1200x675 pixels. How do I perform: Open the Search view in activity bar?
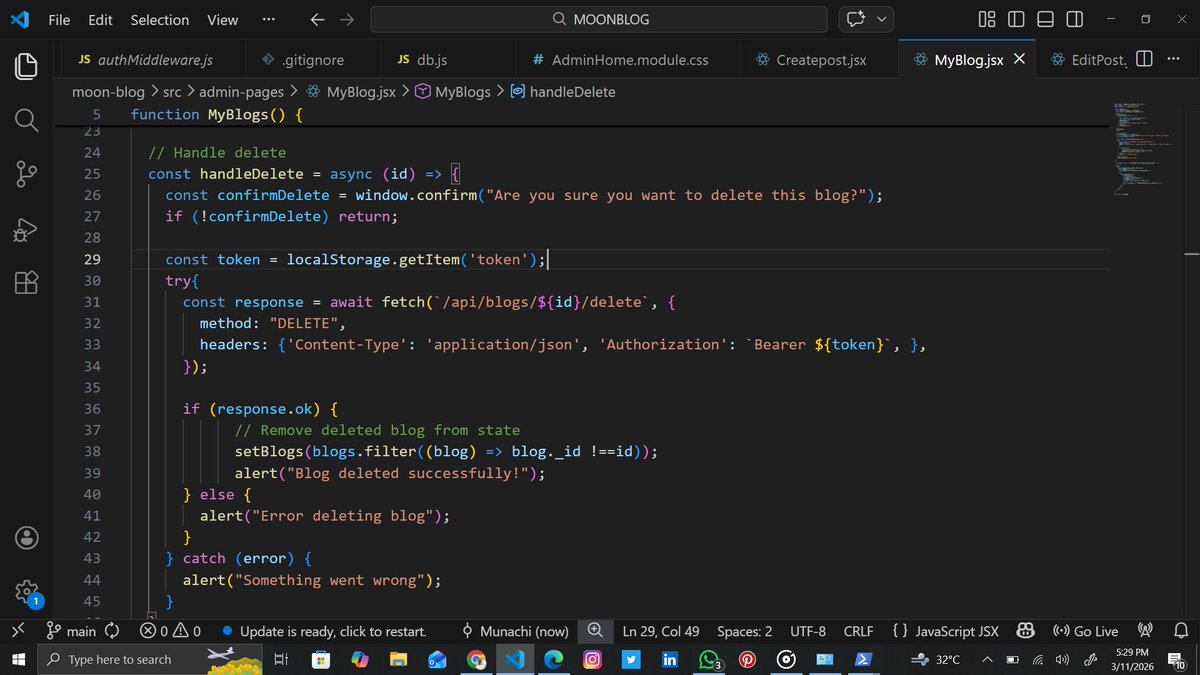coord(26,121)
